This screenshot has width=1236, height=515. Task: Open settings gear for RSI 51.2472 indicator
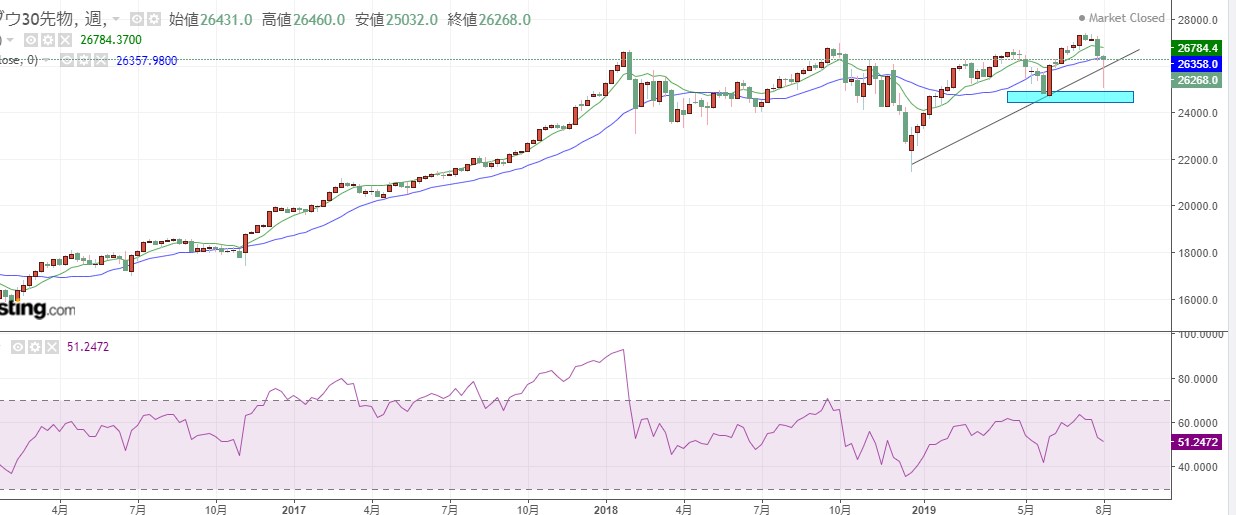click(35, 347)
